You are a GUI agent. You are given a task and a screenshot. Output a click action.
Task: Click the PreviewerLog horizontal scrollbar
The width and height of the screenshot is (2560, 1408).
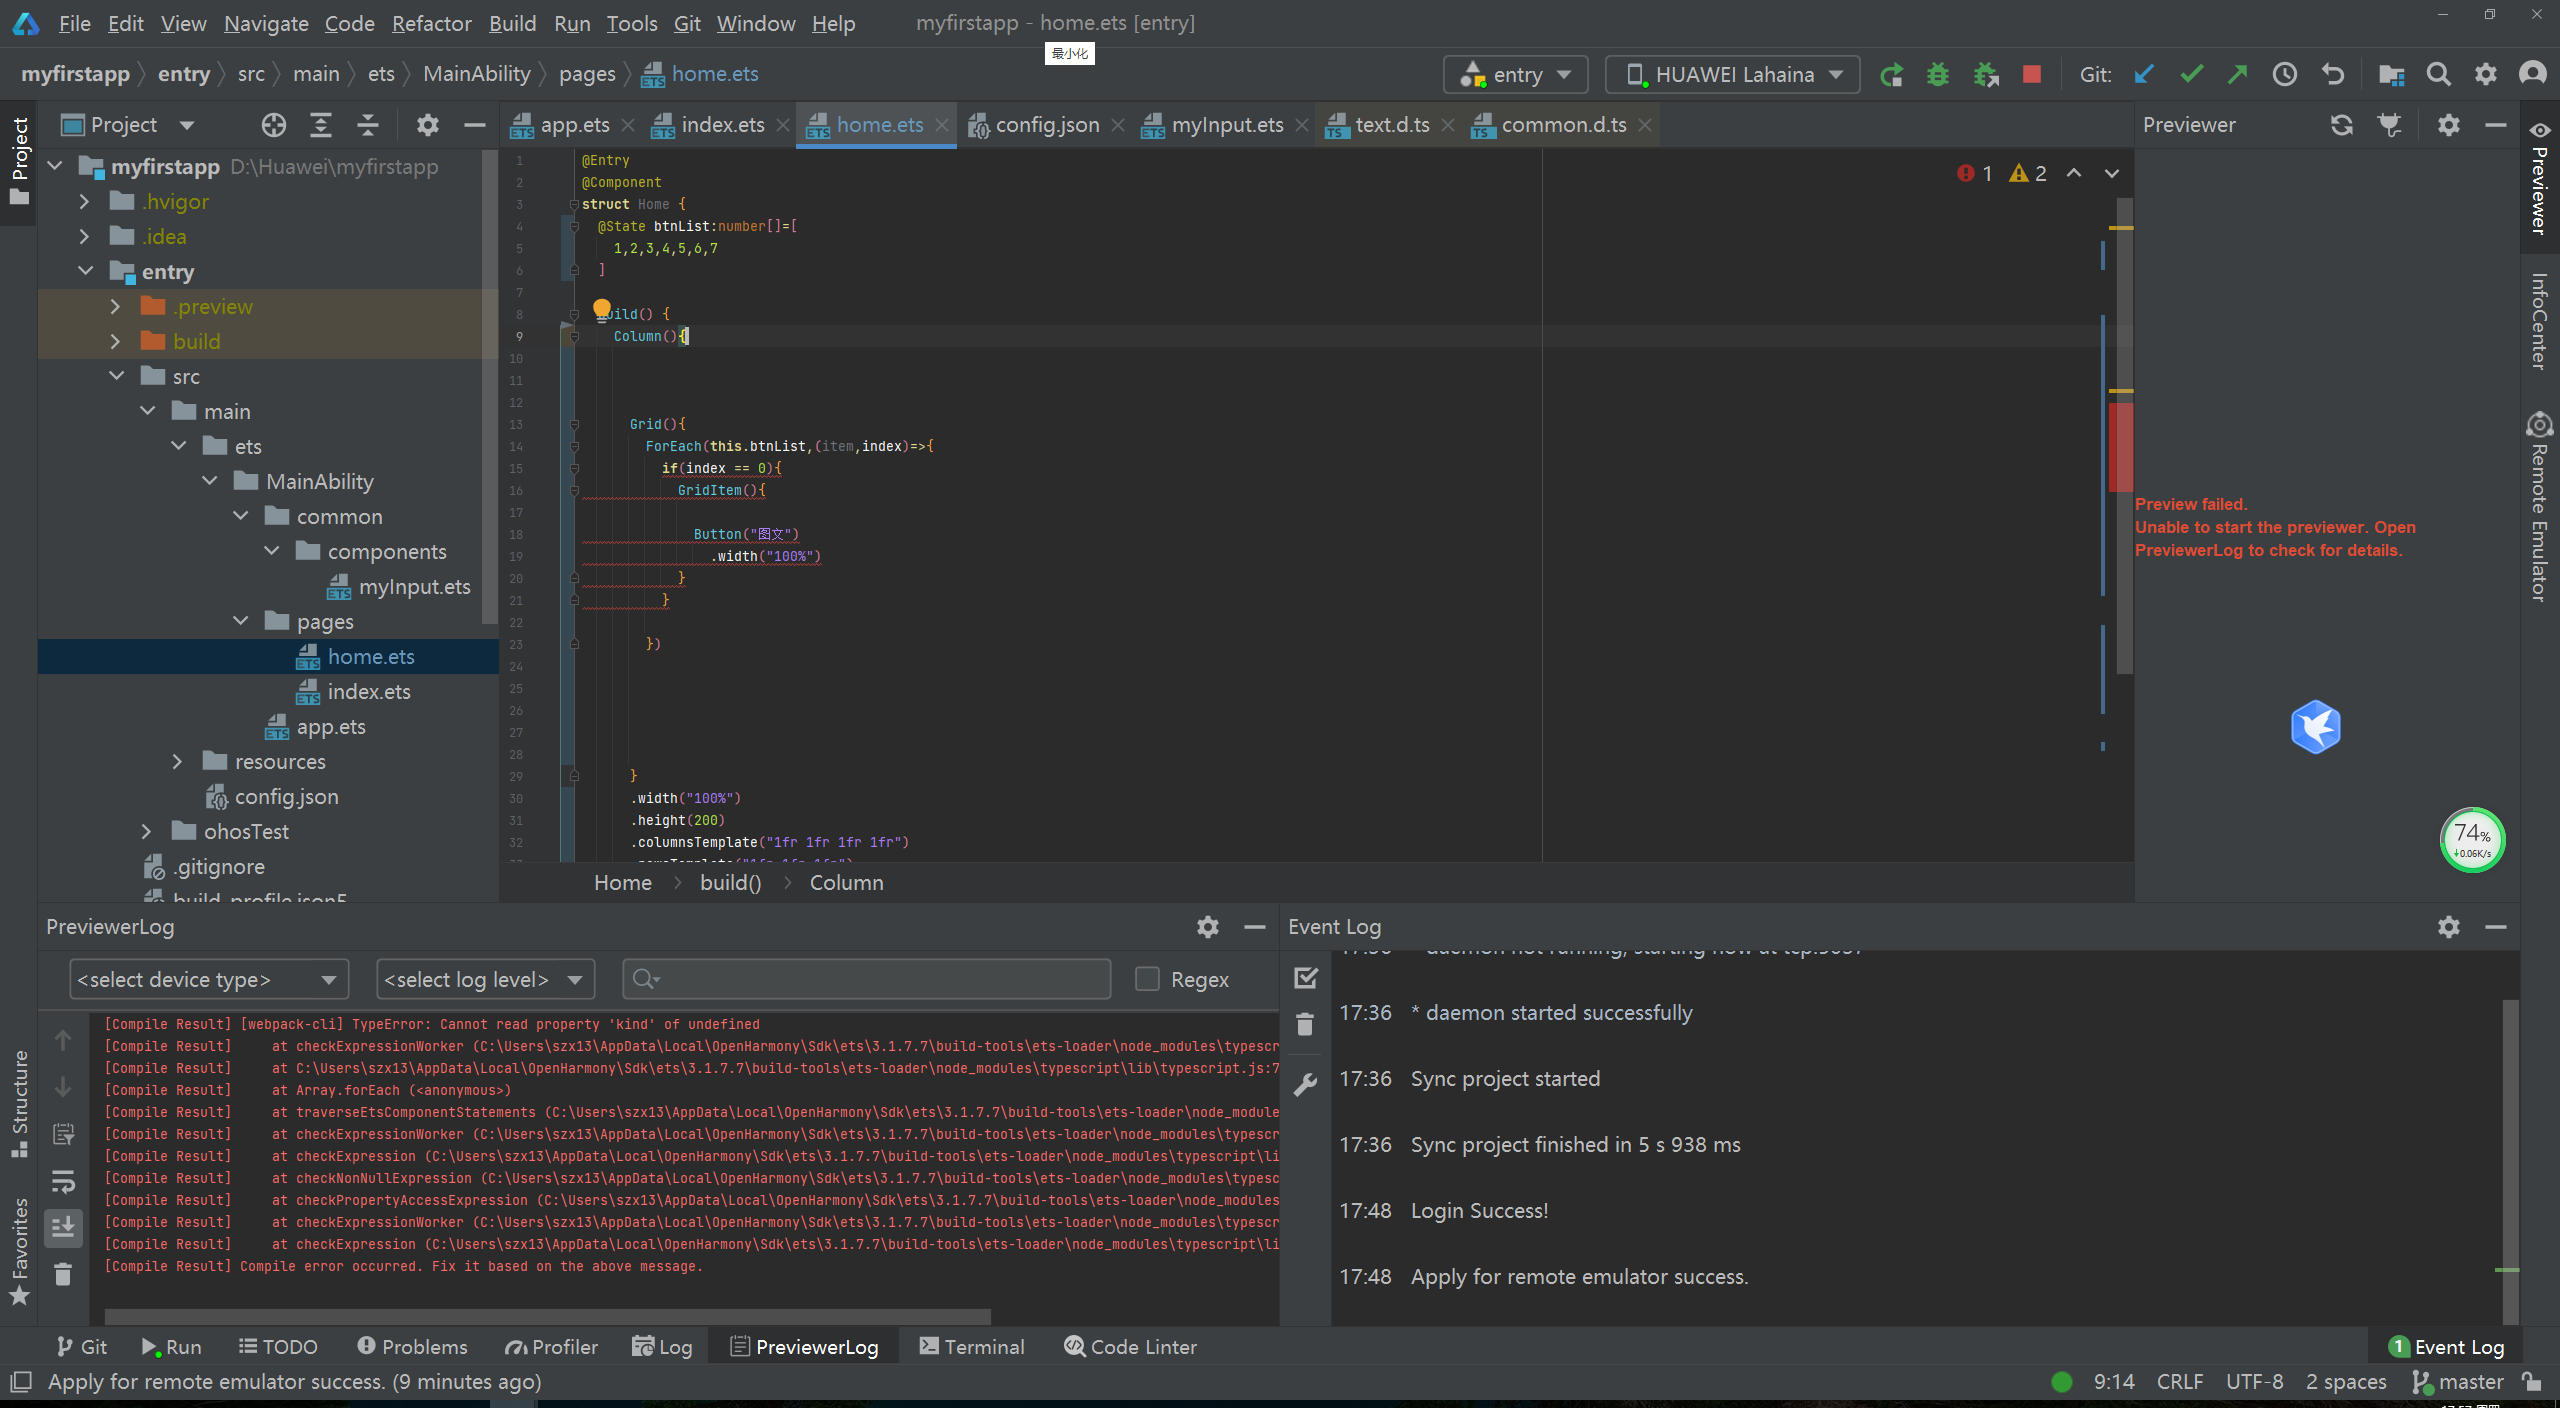(548, 1316)
